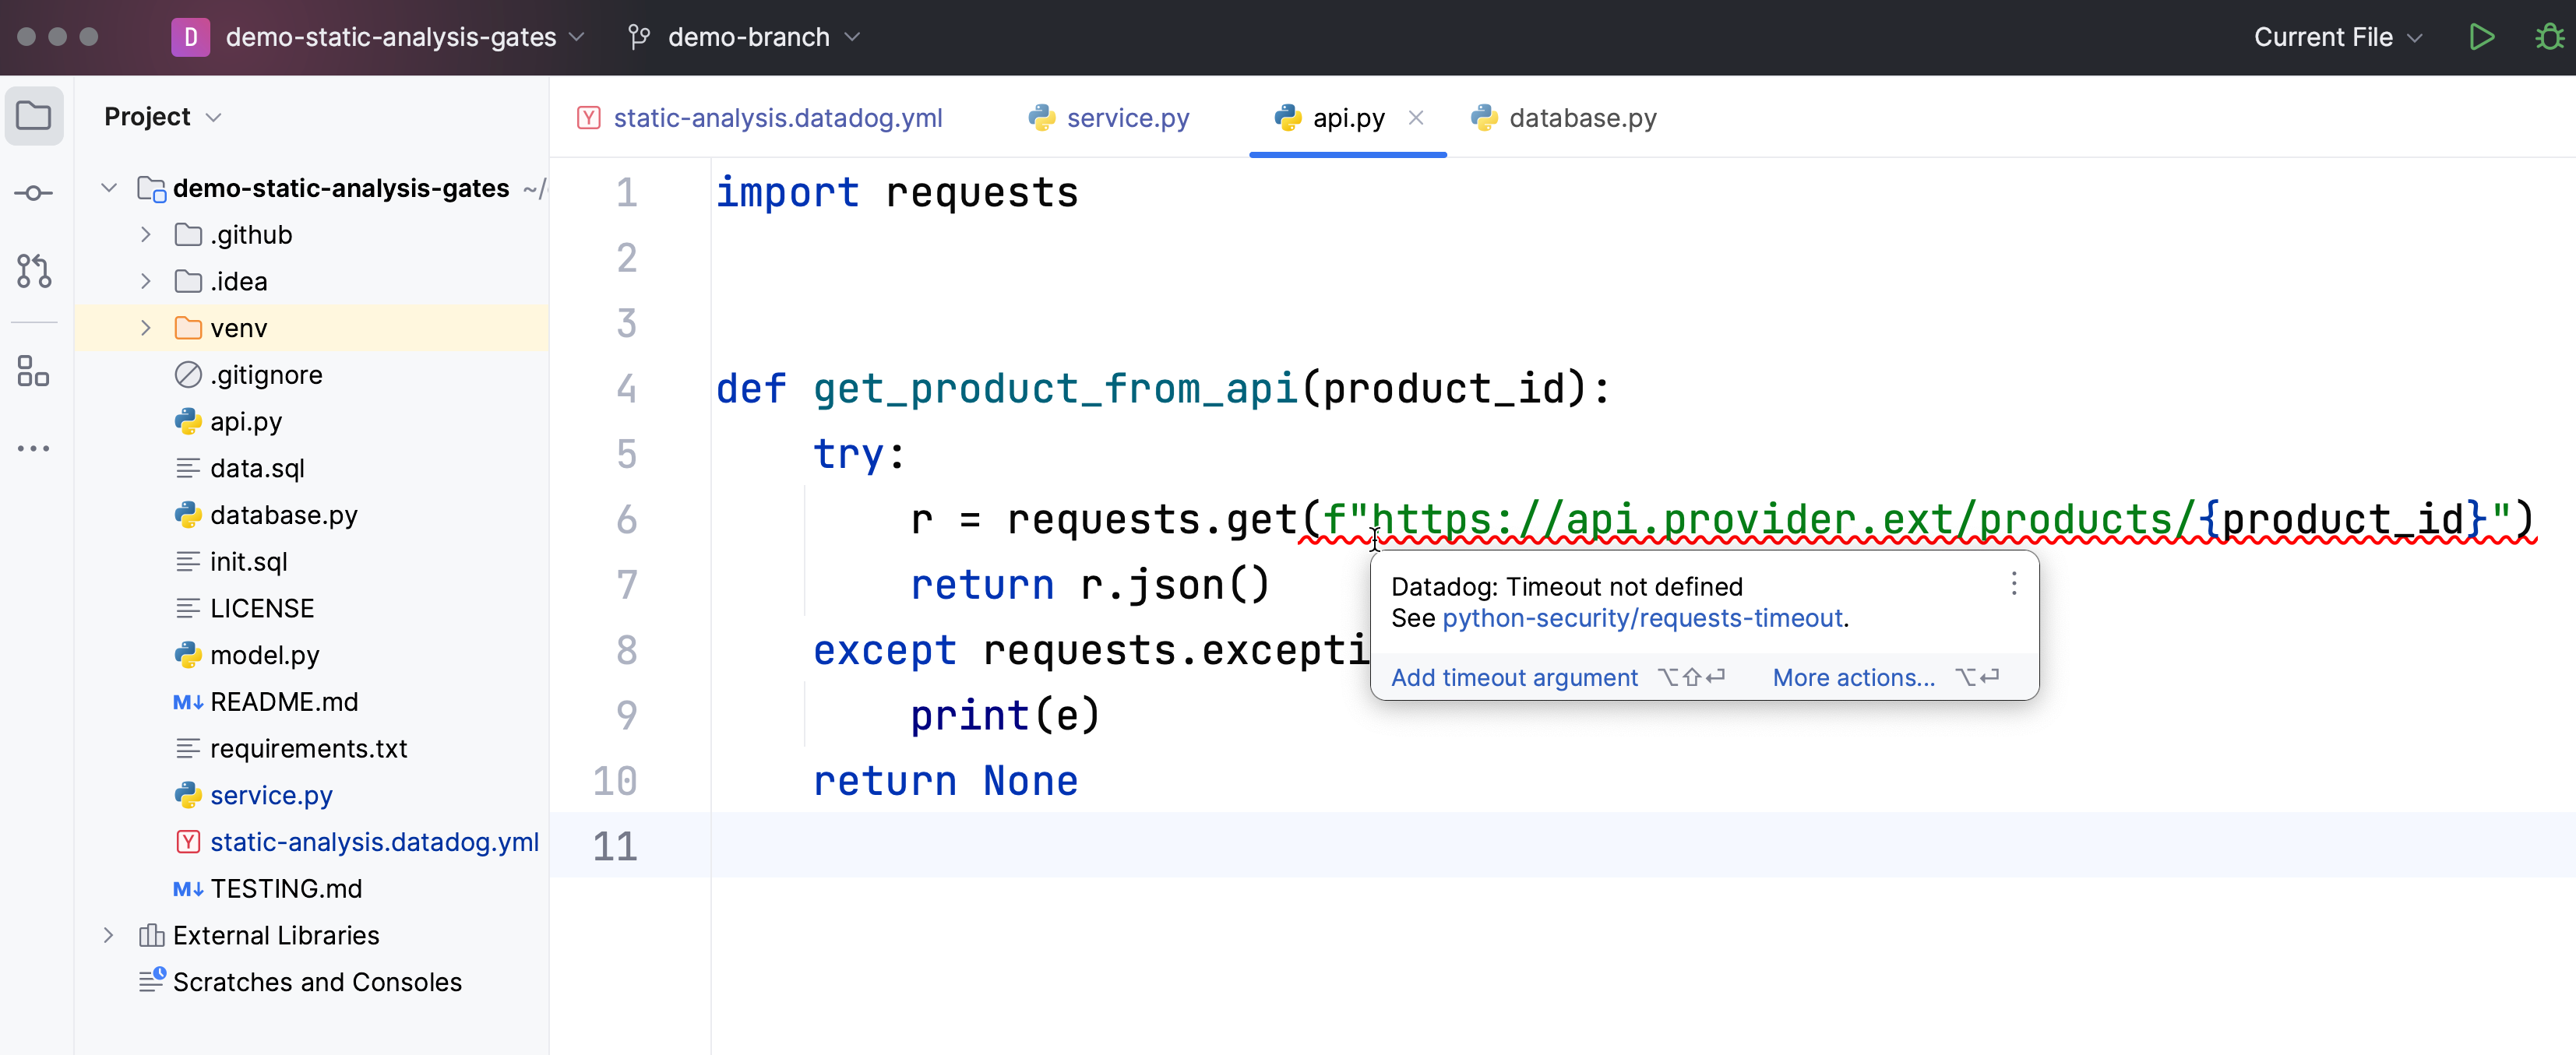Open the python-security/requests-timeout link
This screenshot has width=2576, height=1055.
click(x=1642, y=618)
